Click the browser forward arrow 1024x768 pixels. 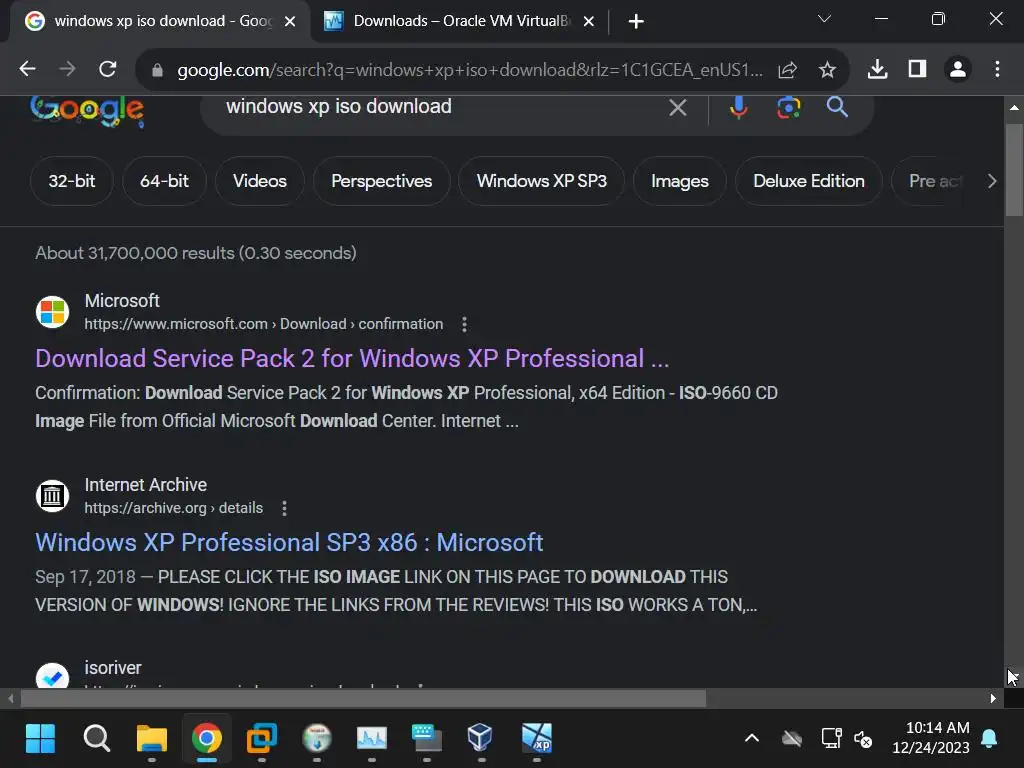[x=67, y=69]
